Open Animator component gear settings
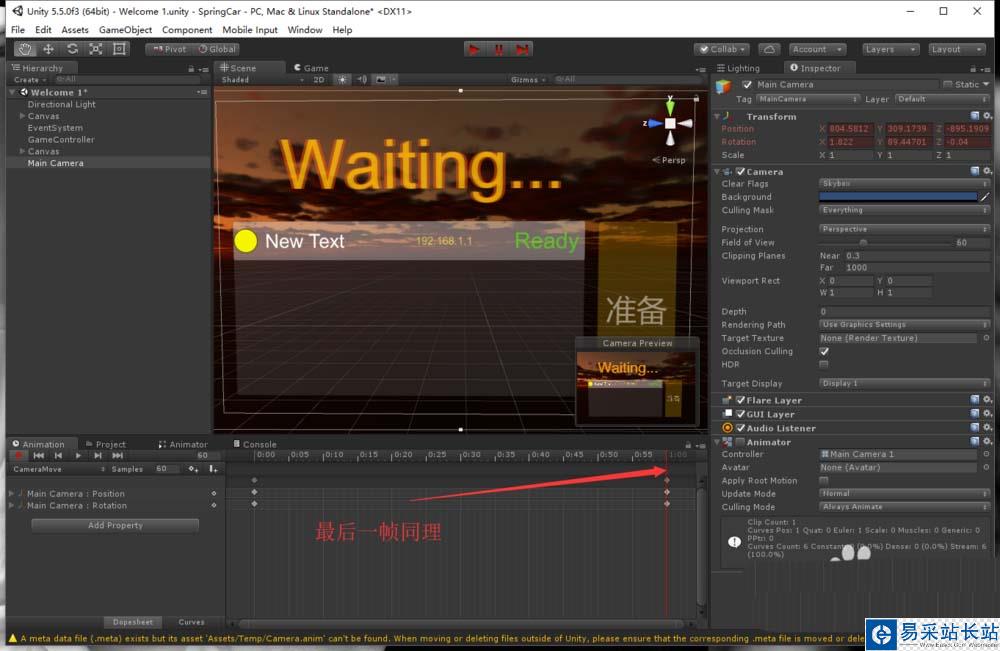The height and width of the screenshot is (651, 1000). (x=987, y=441)
